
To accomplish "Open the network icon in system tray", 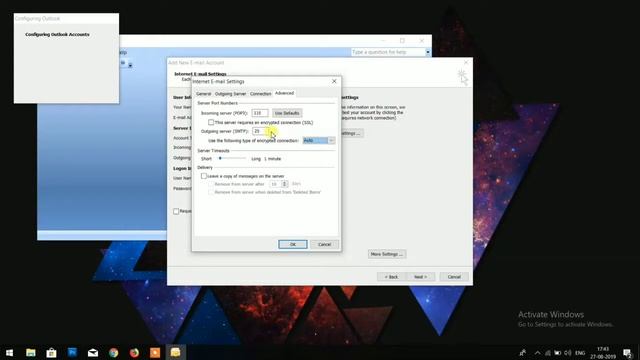I will pyautogui.click(x=548, y=353).
